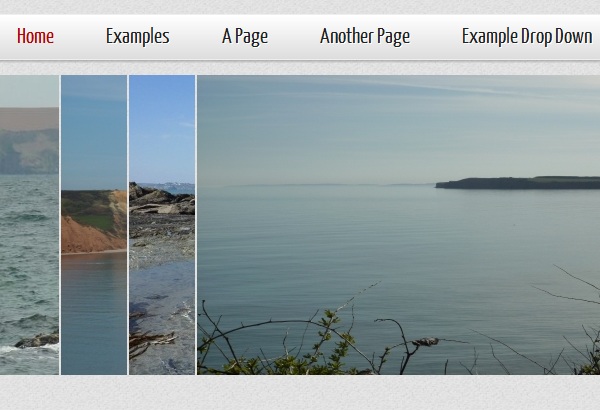Expand the red cliff image slice
This screenshot has width=600, height=410.
click(x=94, y=225)
